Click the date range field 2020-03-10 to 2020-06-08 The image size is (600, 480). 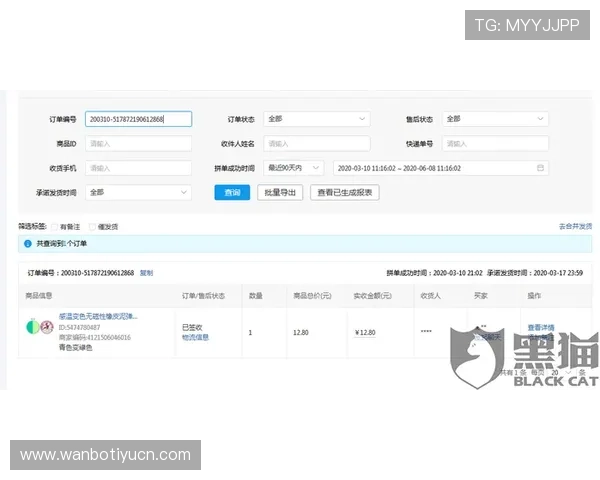441,168
